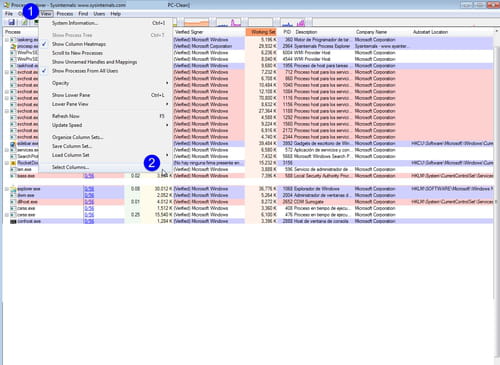Image resolution: width=500 pixels, height=365 pixels.
Task: Select 'Explorador de Windows' description cell
Action: click(x=317, y=189)
